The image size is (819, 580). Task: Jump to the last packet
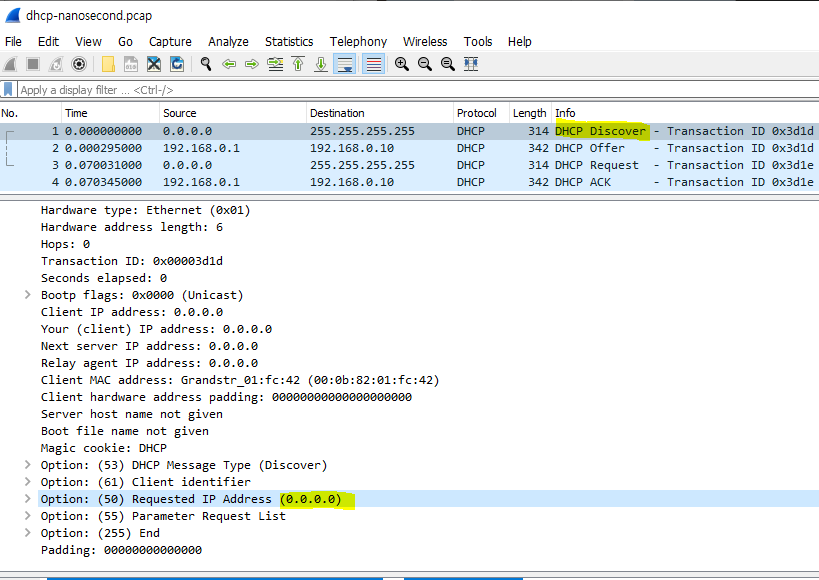coord(321,64)
